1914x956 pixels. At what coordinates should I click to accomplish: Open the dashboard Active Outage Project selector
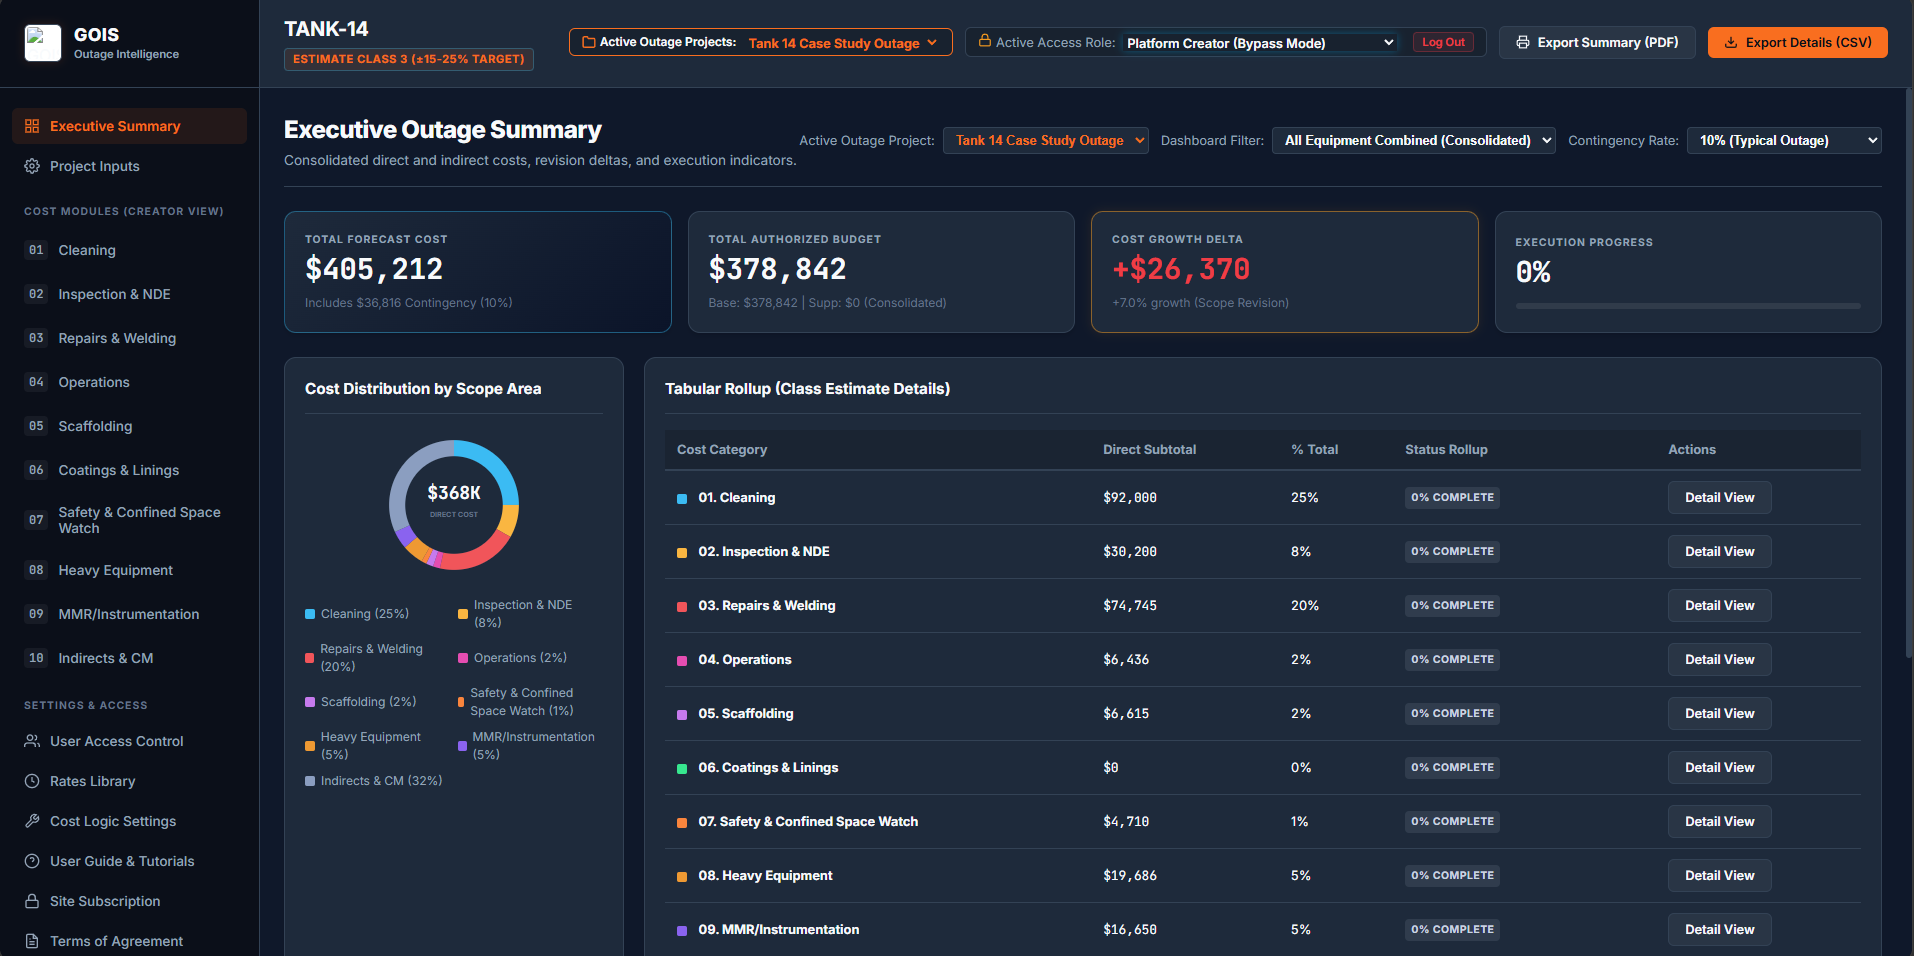tap(1045, 140)
